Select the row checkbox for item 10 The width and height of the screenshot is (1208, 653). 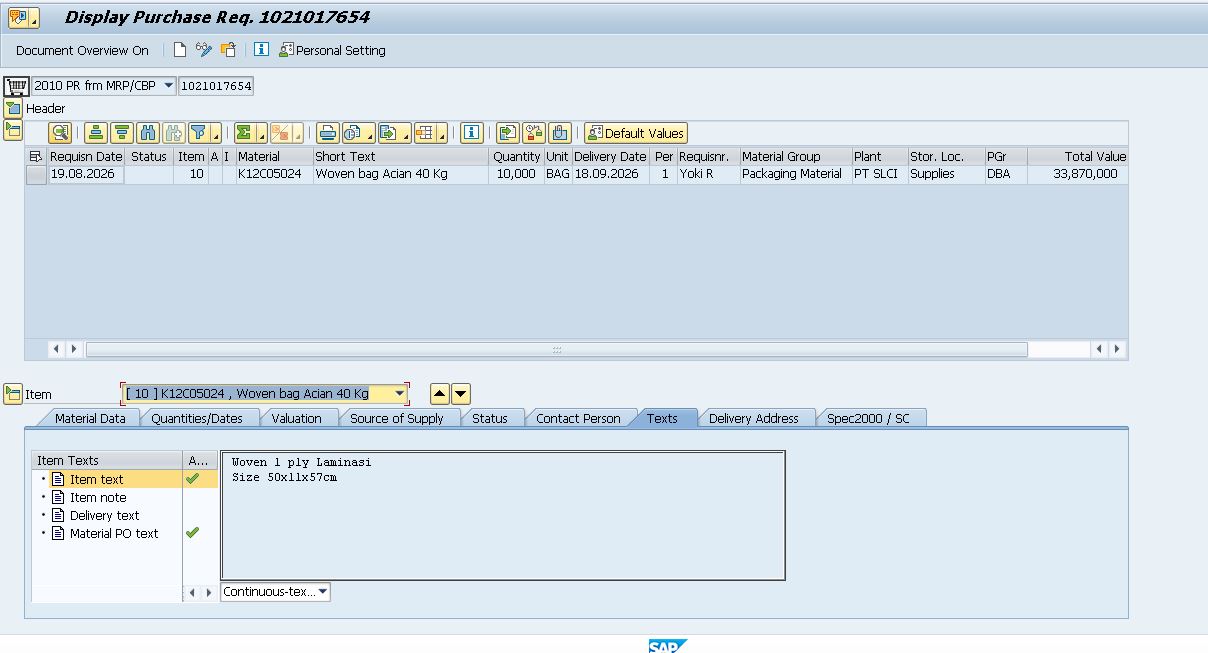pyautogui.click(x=36, y=174)
